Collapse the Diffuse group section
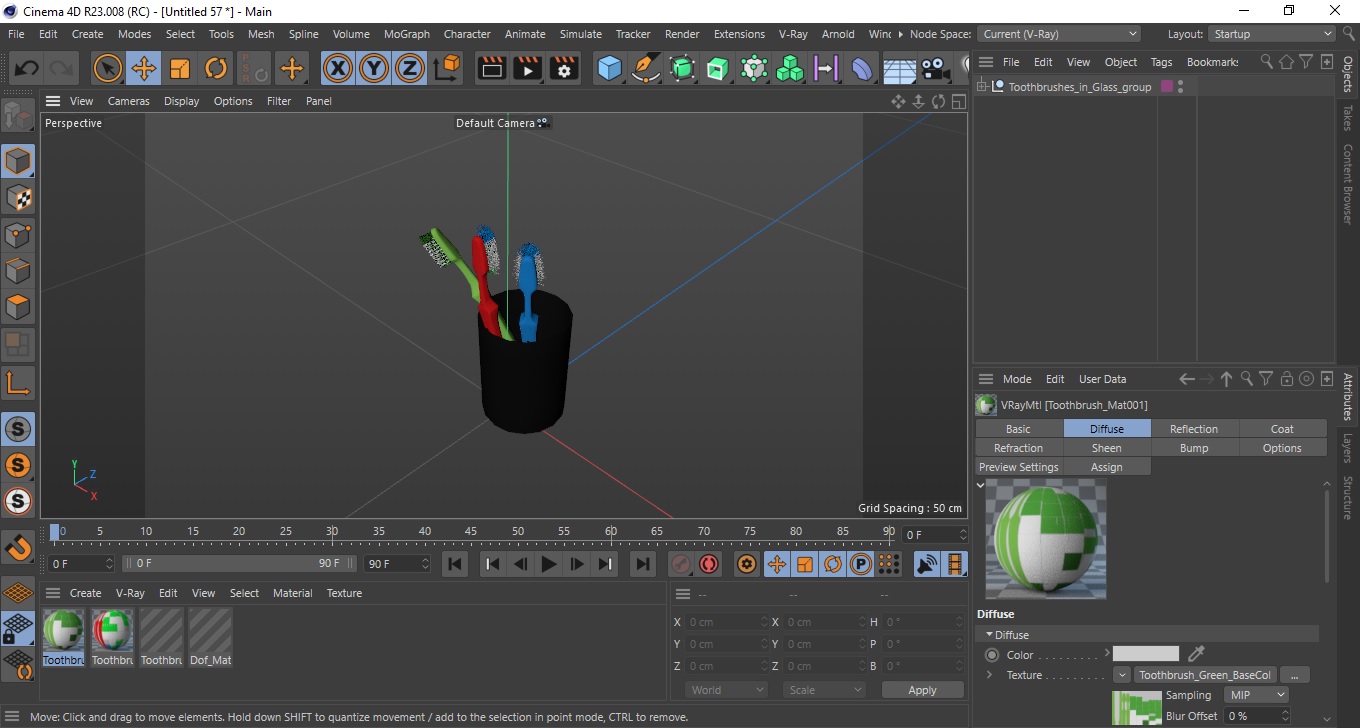Screen dimensions: 1360x728 click(990, 635)
